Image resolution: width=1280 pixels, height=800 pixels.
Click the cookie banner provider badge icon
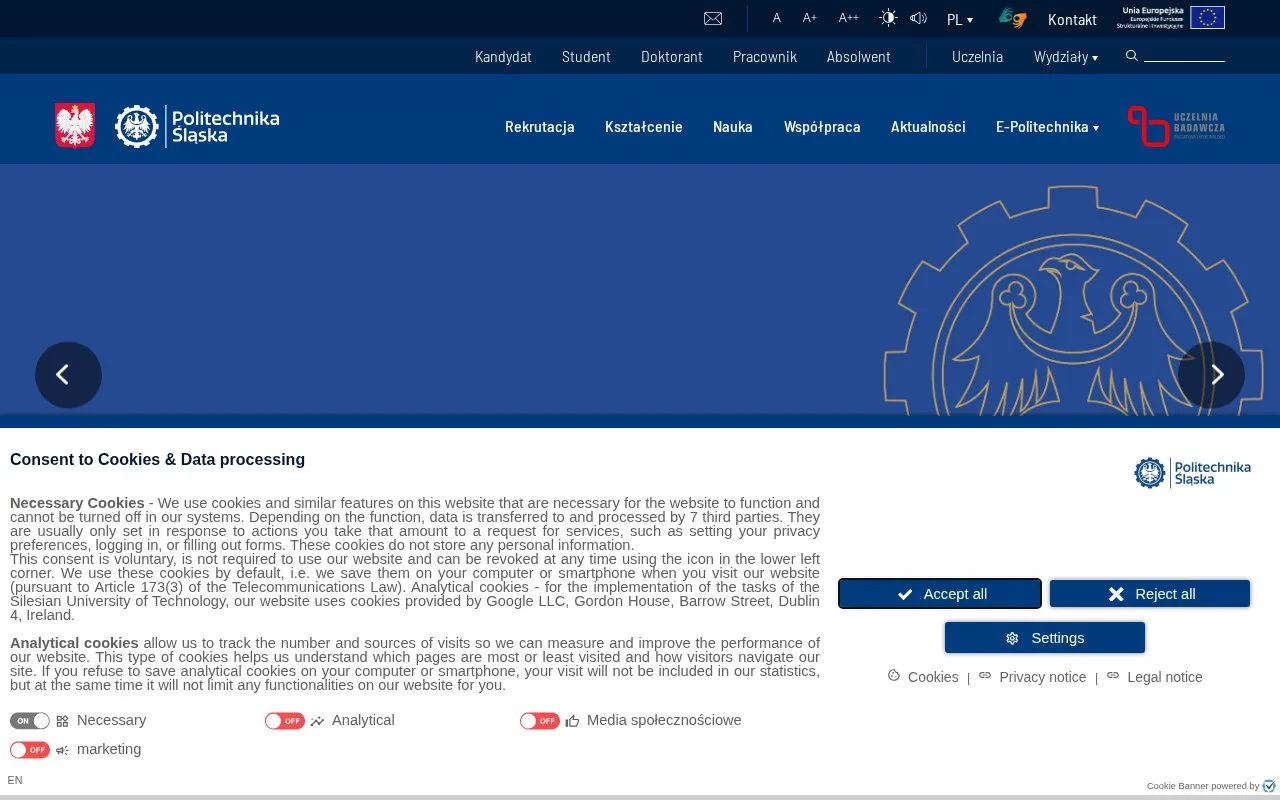(1270, 786)
